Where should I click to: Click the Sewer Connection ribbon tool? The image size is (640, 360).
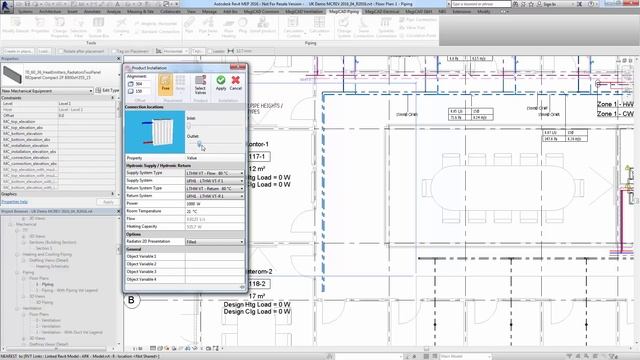pyautogui.click(x=364, y=28)
